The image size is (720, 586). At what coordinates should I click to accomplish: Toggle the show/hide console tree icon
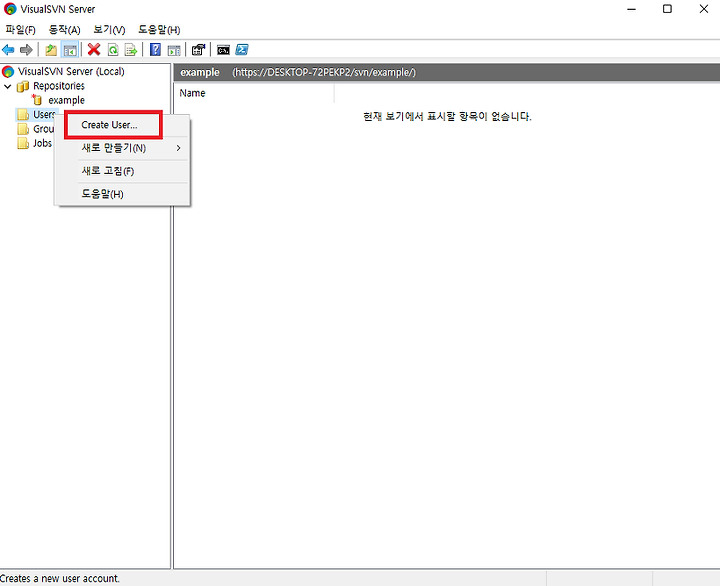click(x=70, y=50)
